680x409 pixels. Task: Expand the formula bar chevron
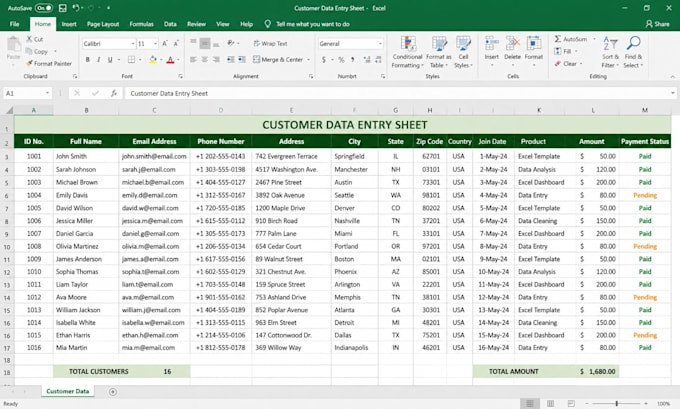[672, 93]
